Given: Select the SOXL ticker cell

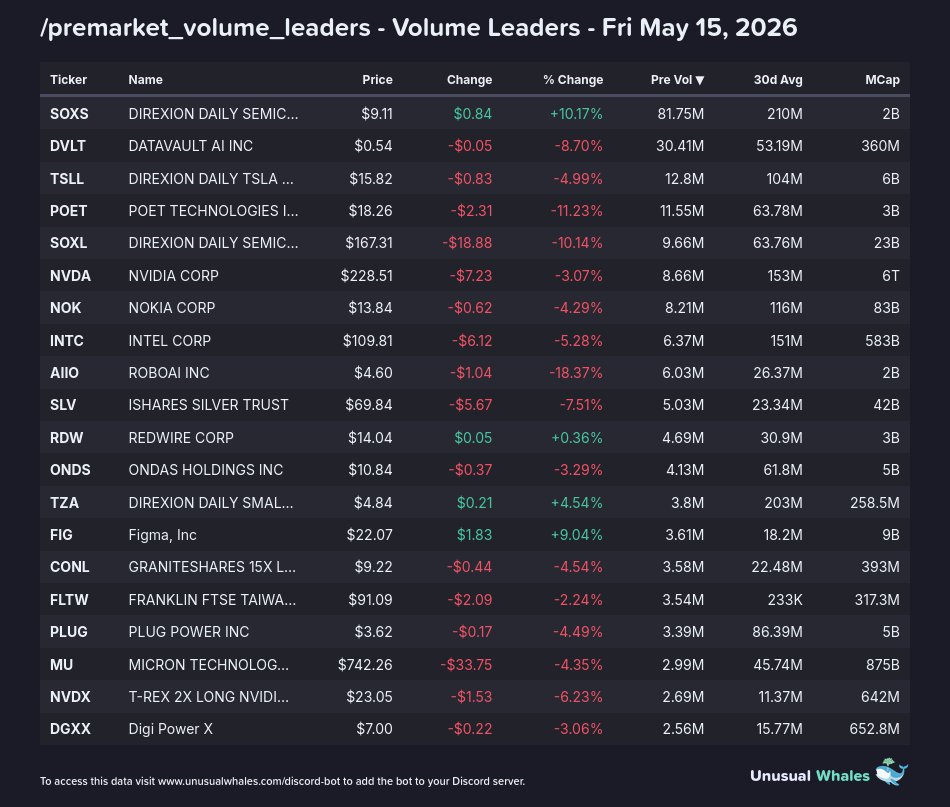Looking at the screenshot, I should [x=68, y=243].
